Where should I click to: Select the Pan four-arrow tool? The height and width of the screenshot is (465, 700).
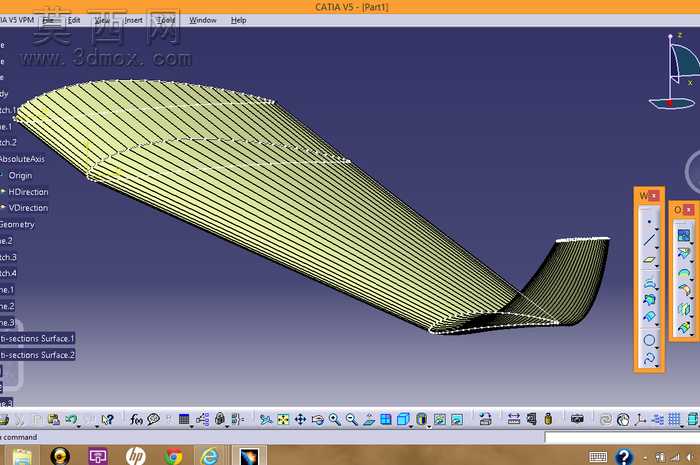[300, 419]
